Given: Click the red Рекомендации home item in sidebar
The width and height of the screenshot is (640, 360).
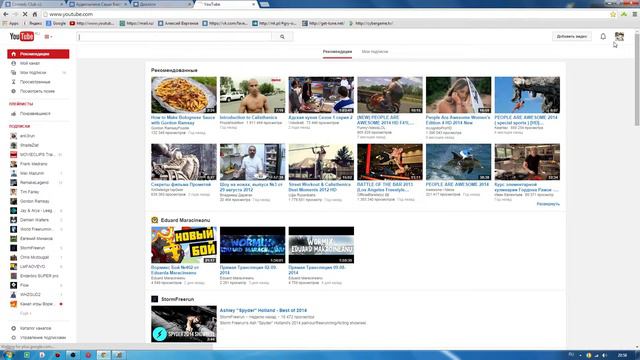Looking at the screenshot, I should pos(38,54).
